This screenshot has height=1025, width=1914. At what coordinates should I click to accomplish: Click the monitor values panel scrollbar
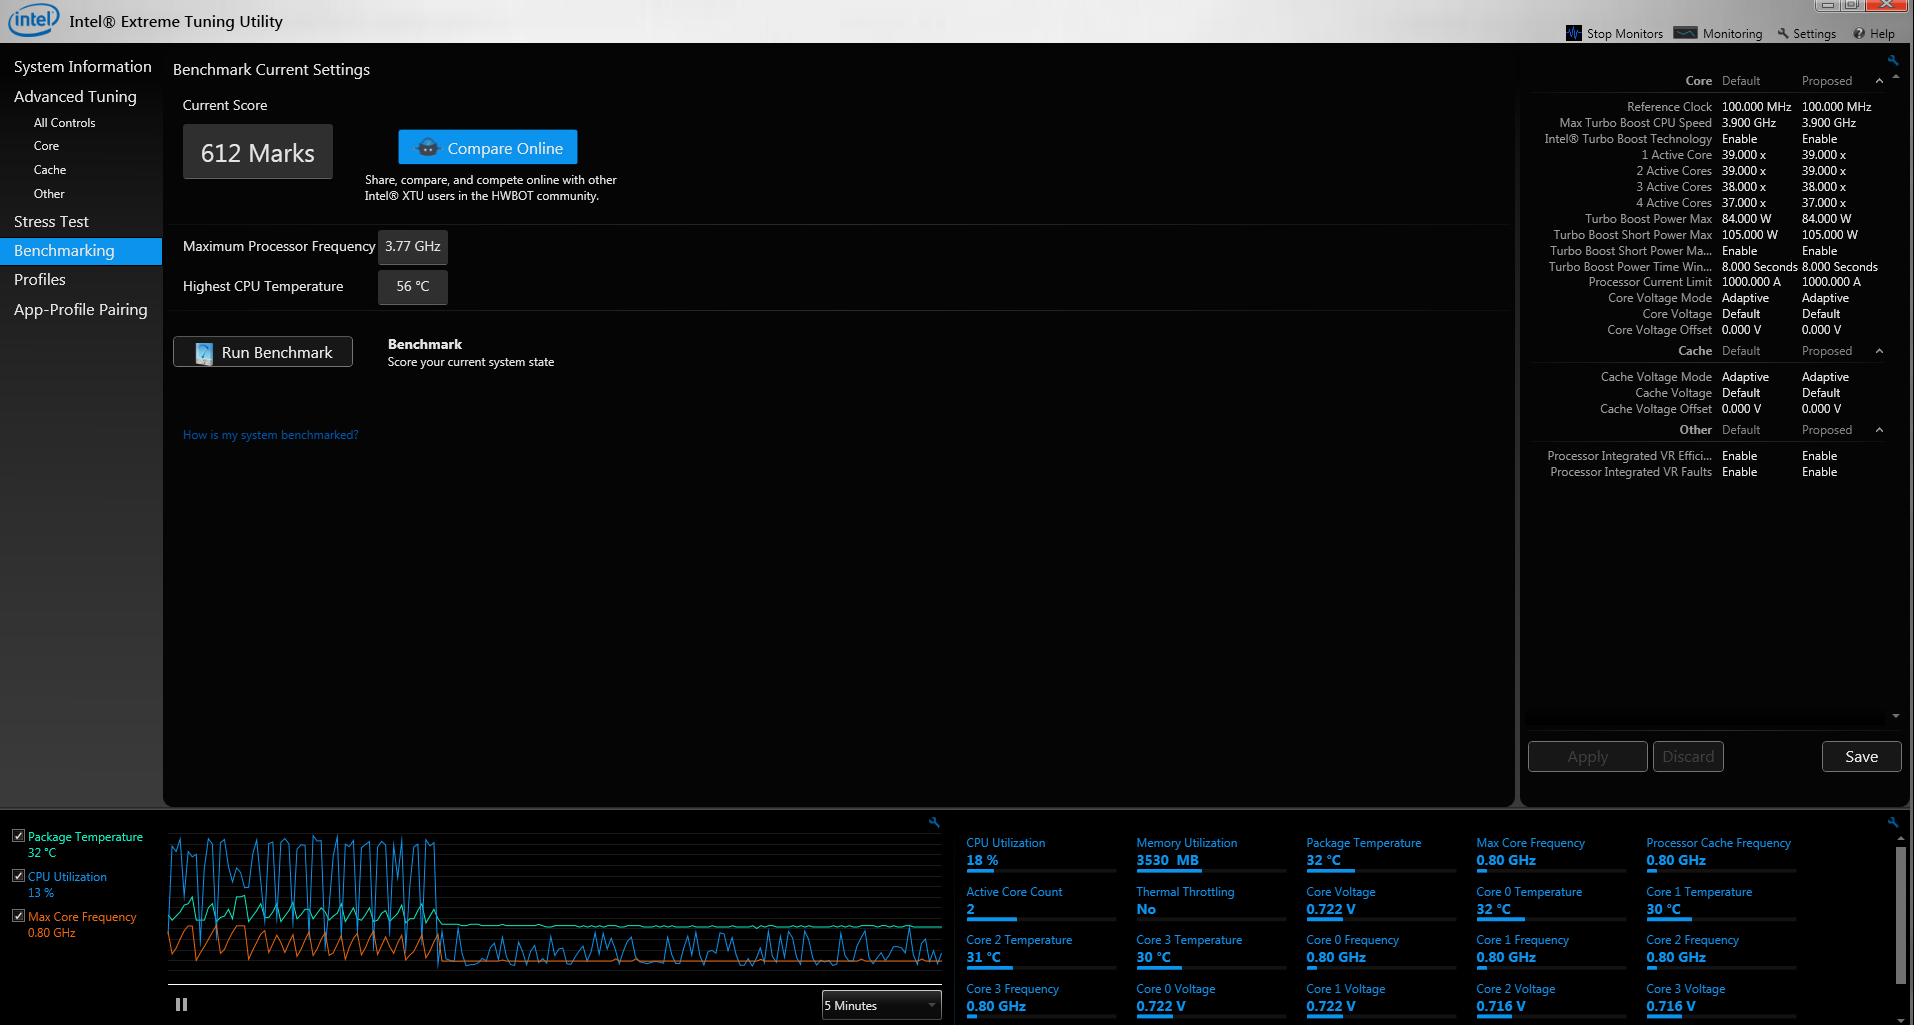click(1901, 915)
